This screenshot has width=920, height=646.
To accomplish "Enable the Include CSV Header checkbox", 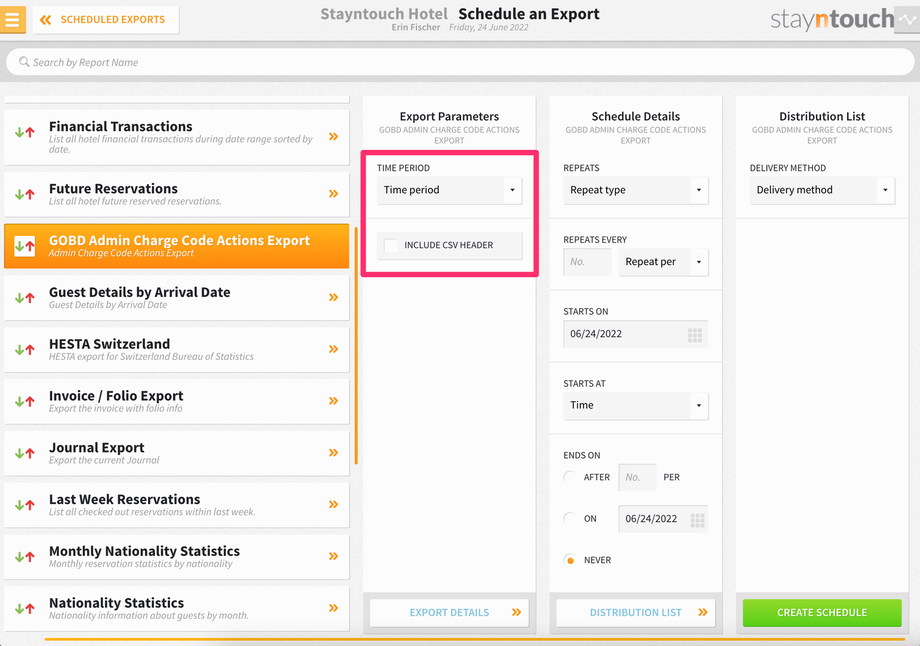I will (x=391, y=245).
